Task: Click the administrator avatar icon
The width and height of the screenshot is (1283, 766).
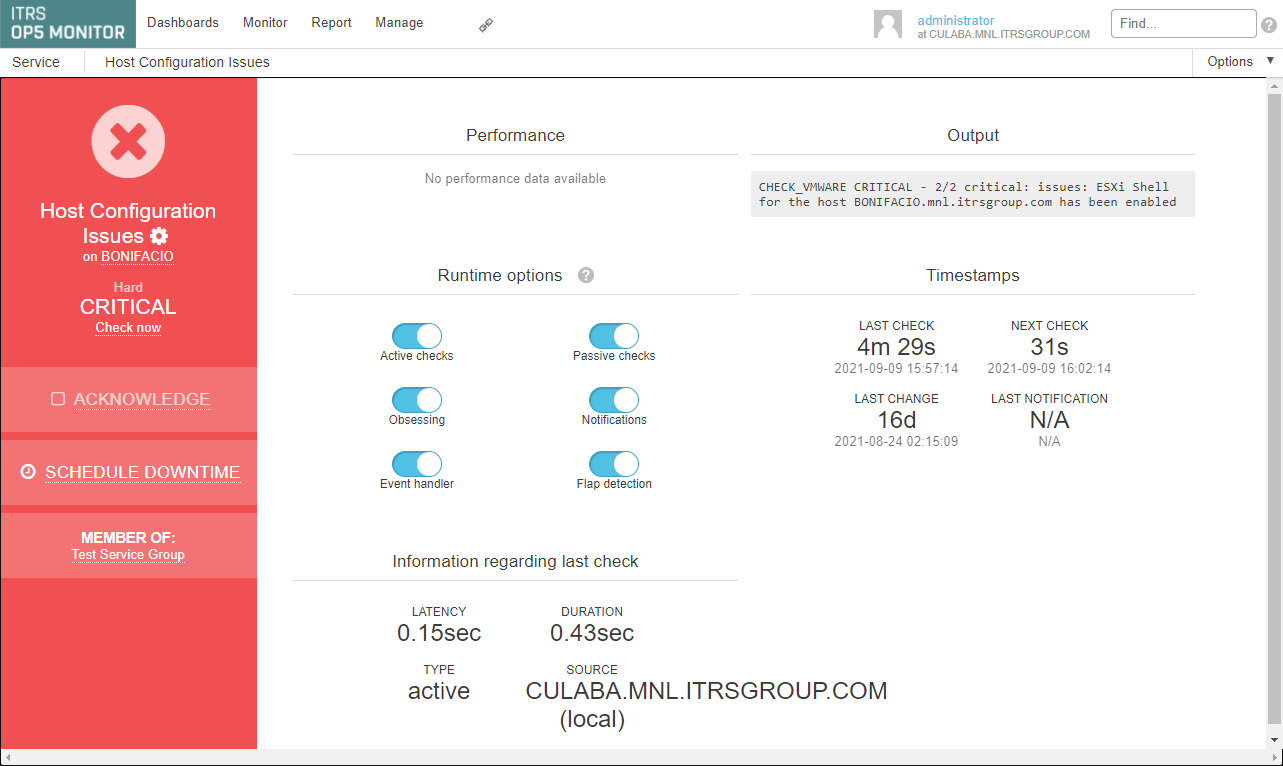Action: [888, 24]
